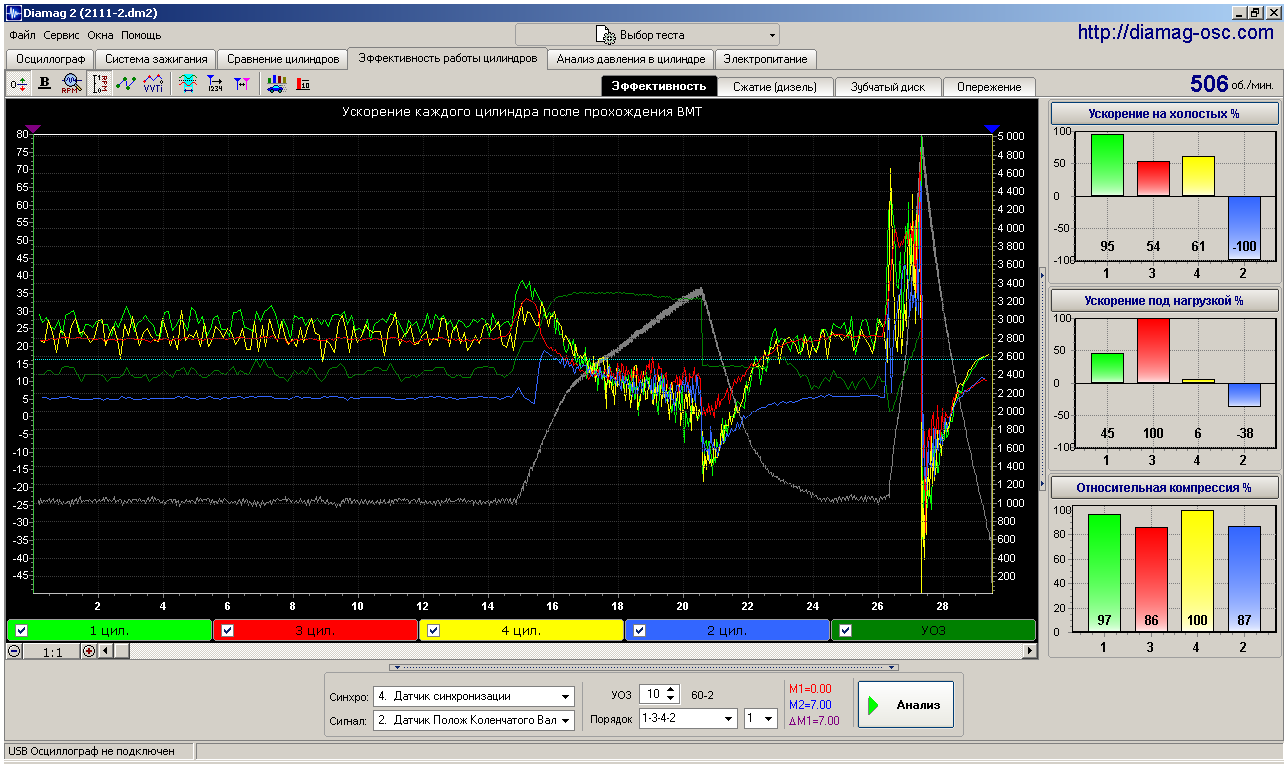Click the RPM magnifier toolbar icon

click(71, 84)
